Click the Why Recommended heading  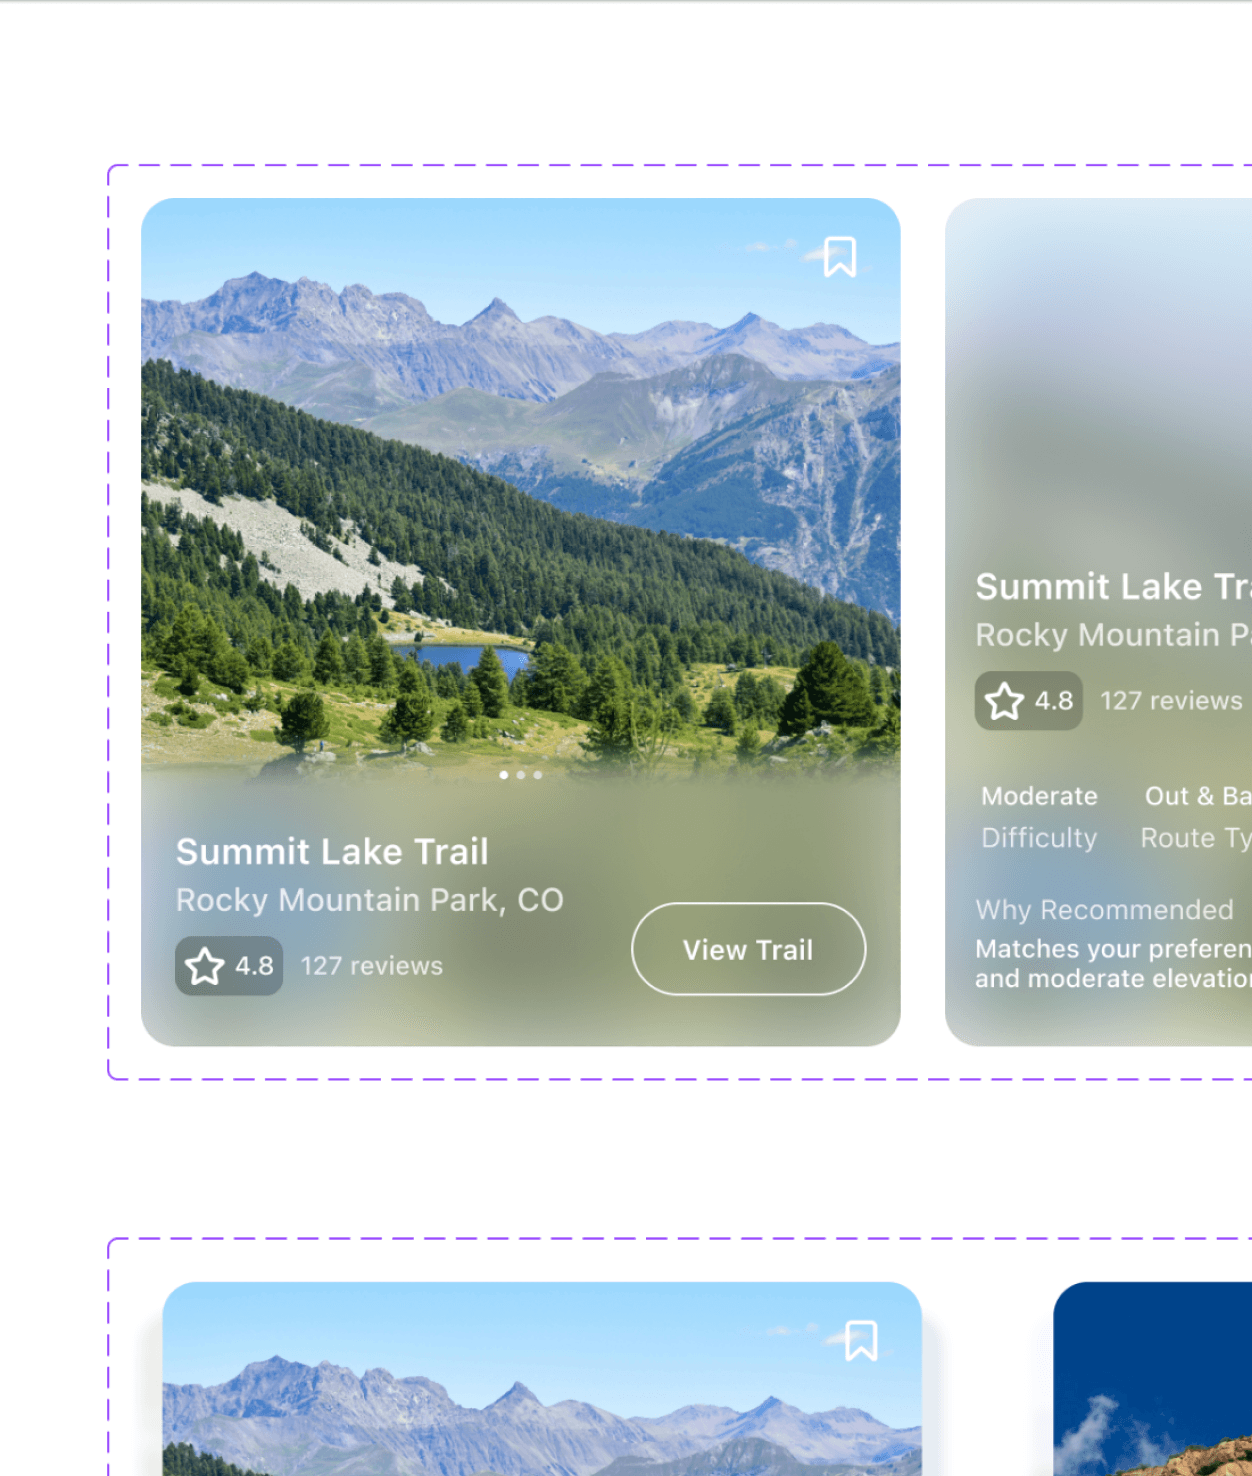1104,910
